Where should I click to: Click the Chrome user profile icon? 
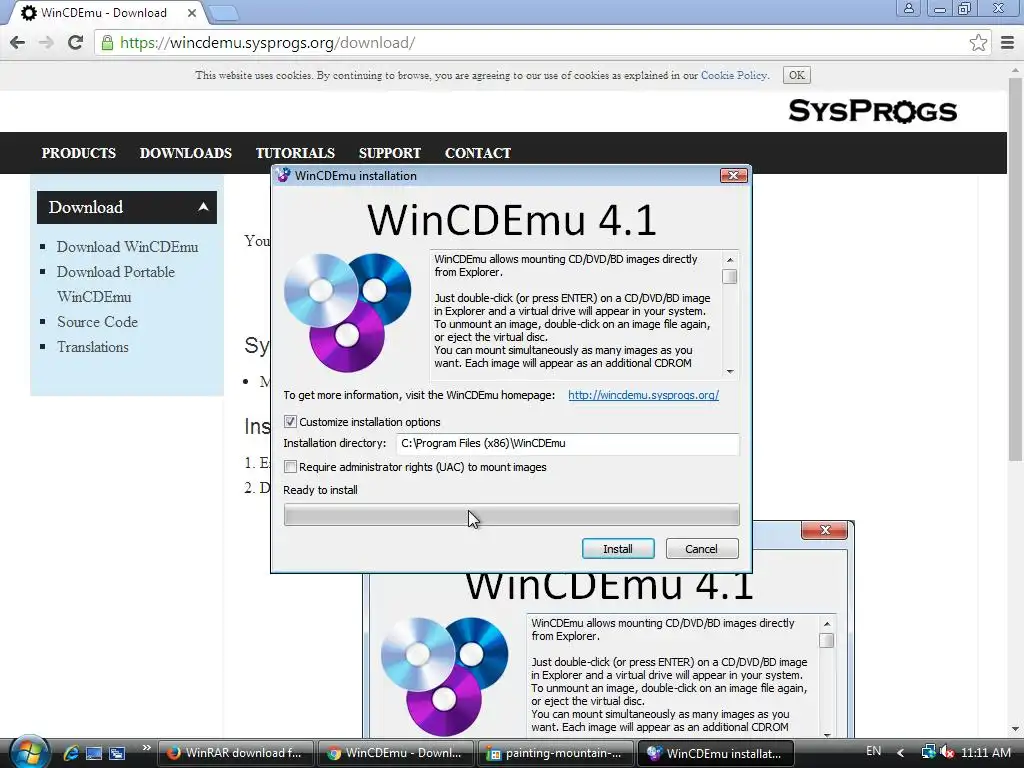pos(908,8)
